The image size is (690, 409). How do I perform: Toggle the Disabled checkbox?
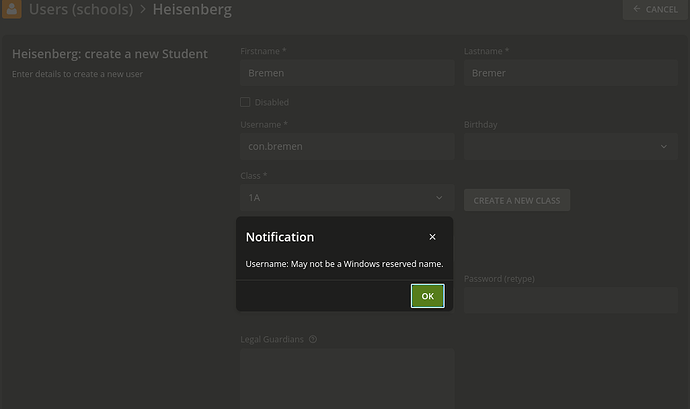click(245, 102)
